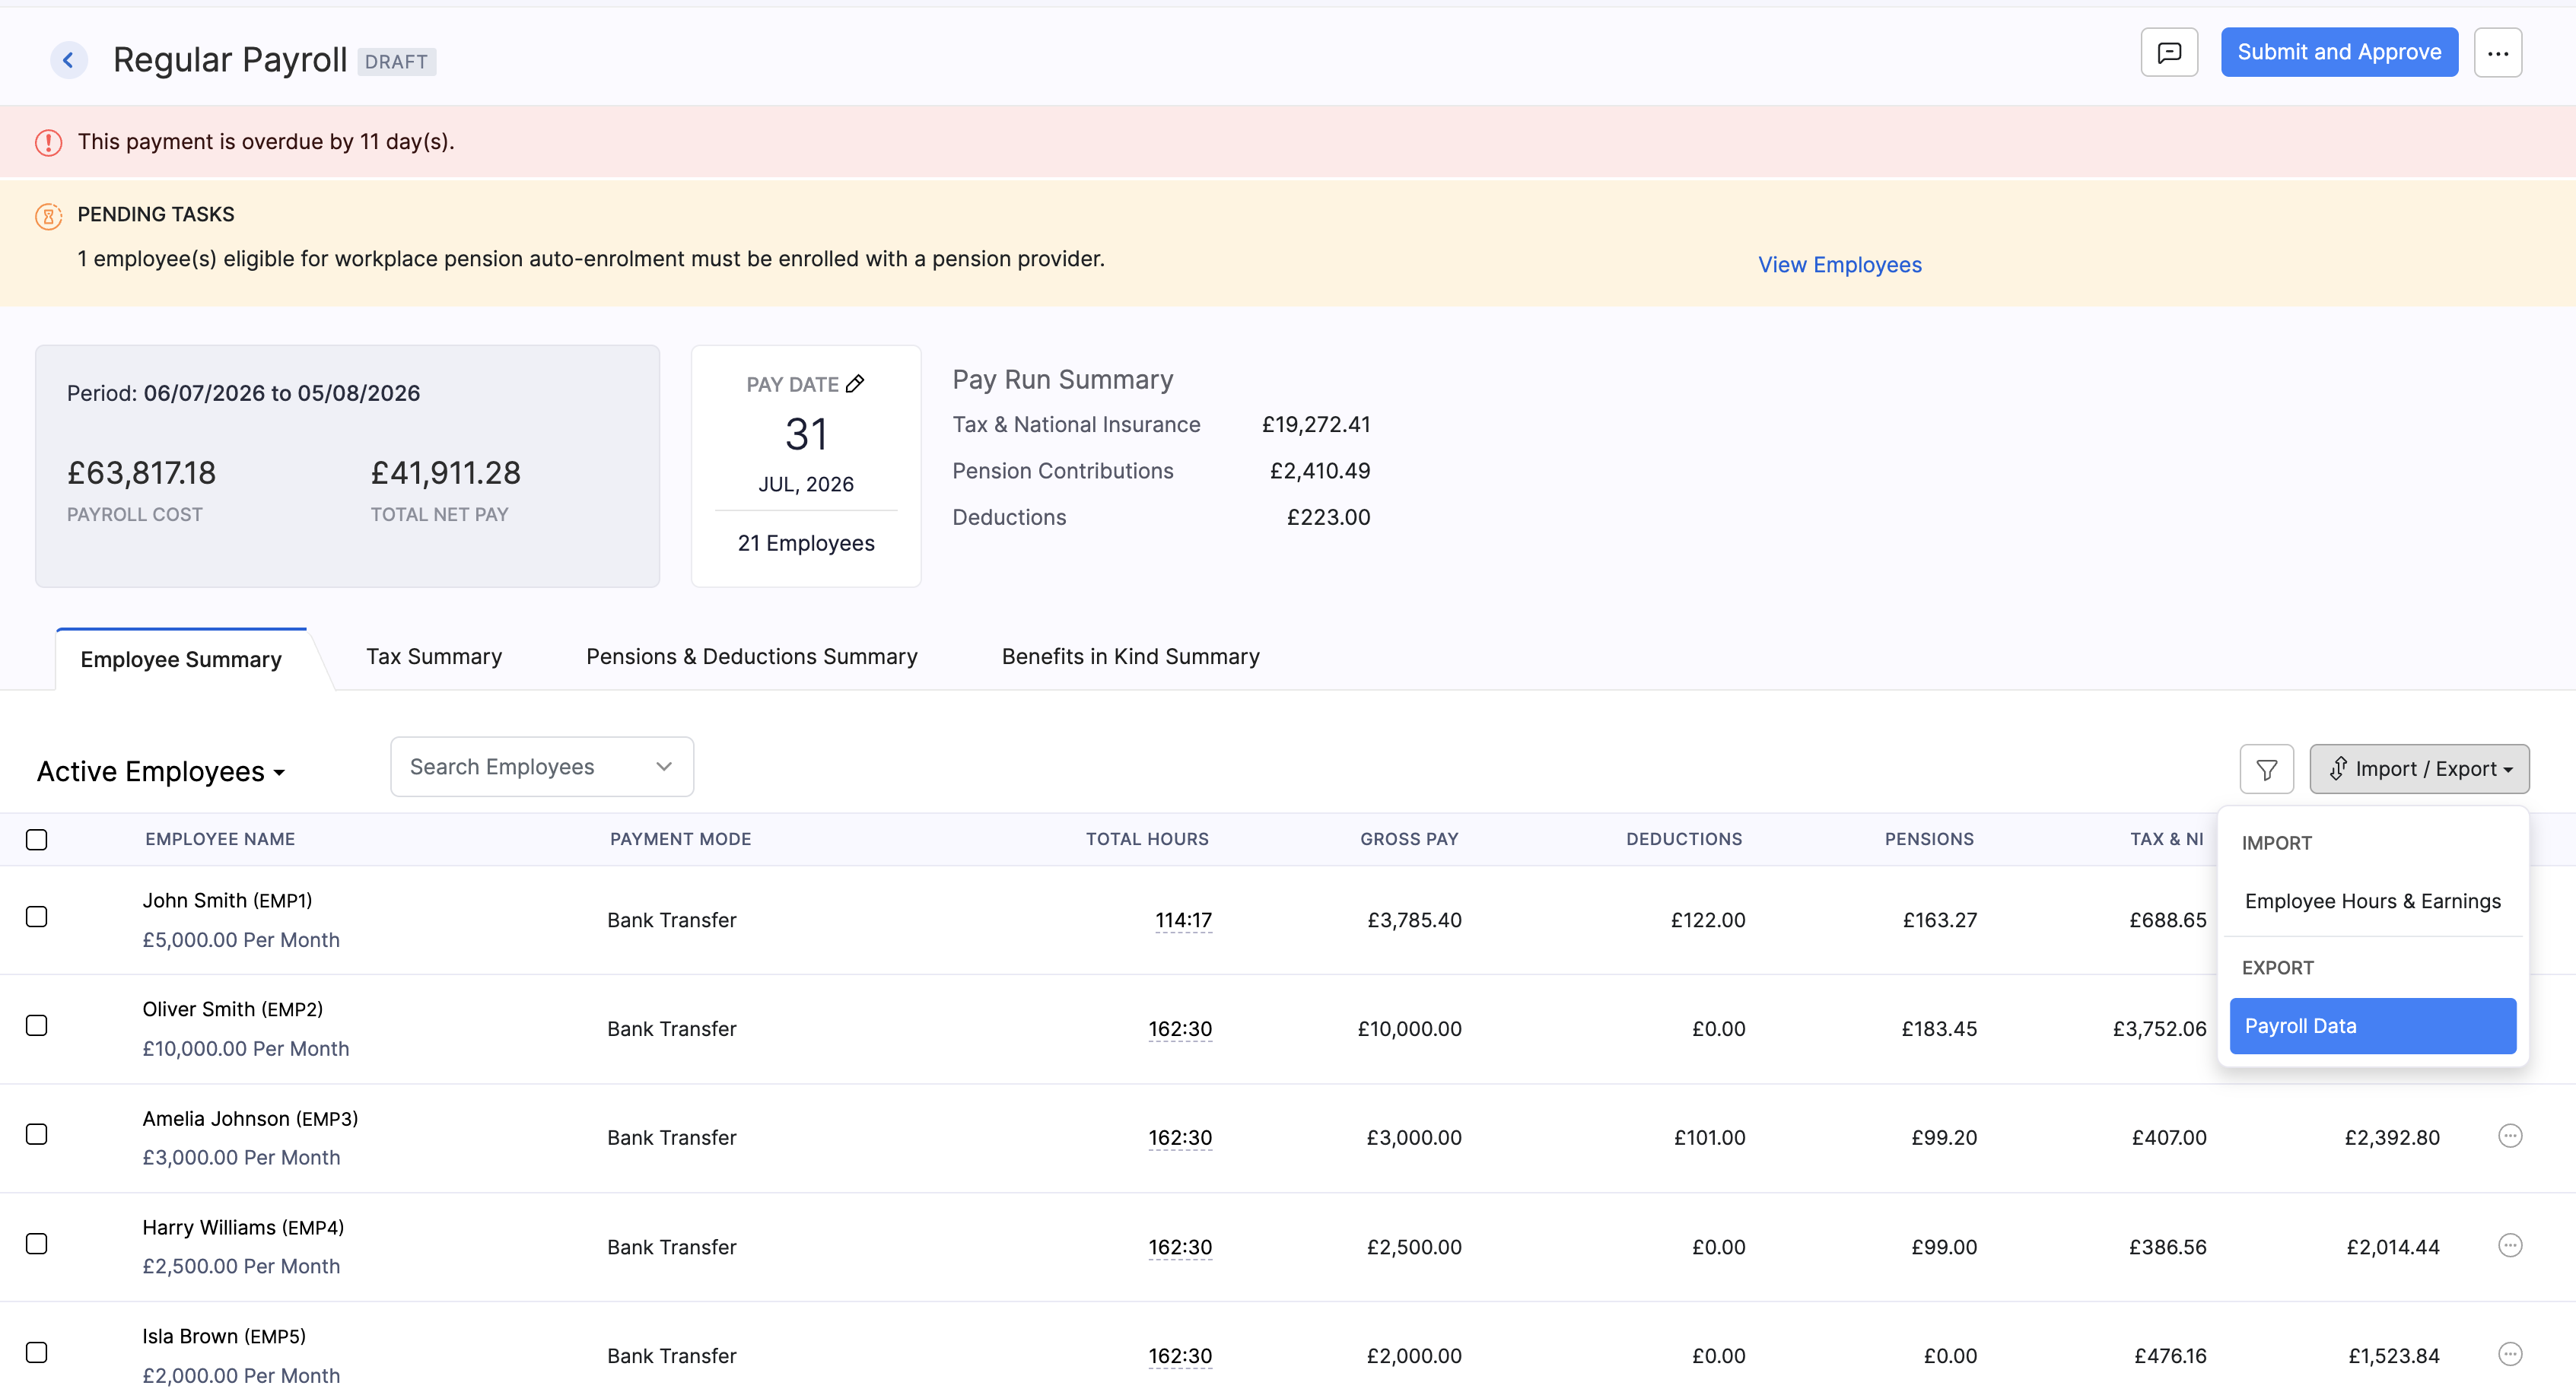Click the DRAFT status badge
This screenshot has height=1392, width=2576.
click(x=396, y=62)
